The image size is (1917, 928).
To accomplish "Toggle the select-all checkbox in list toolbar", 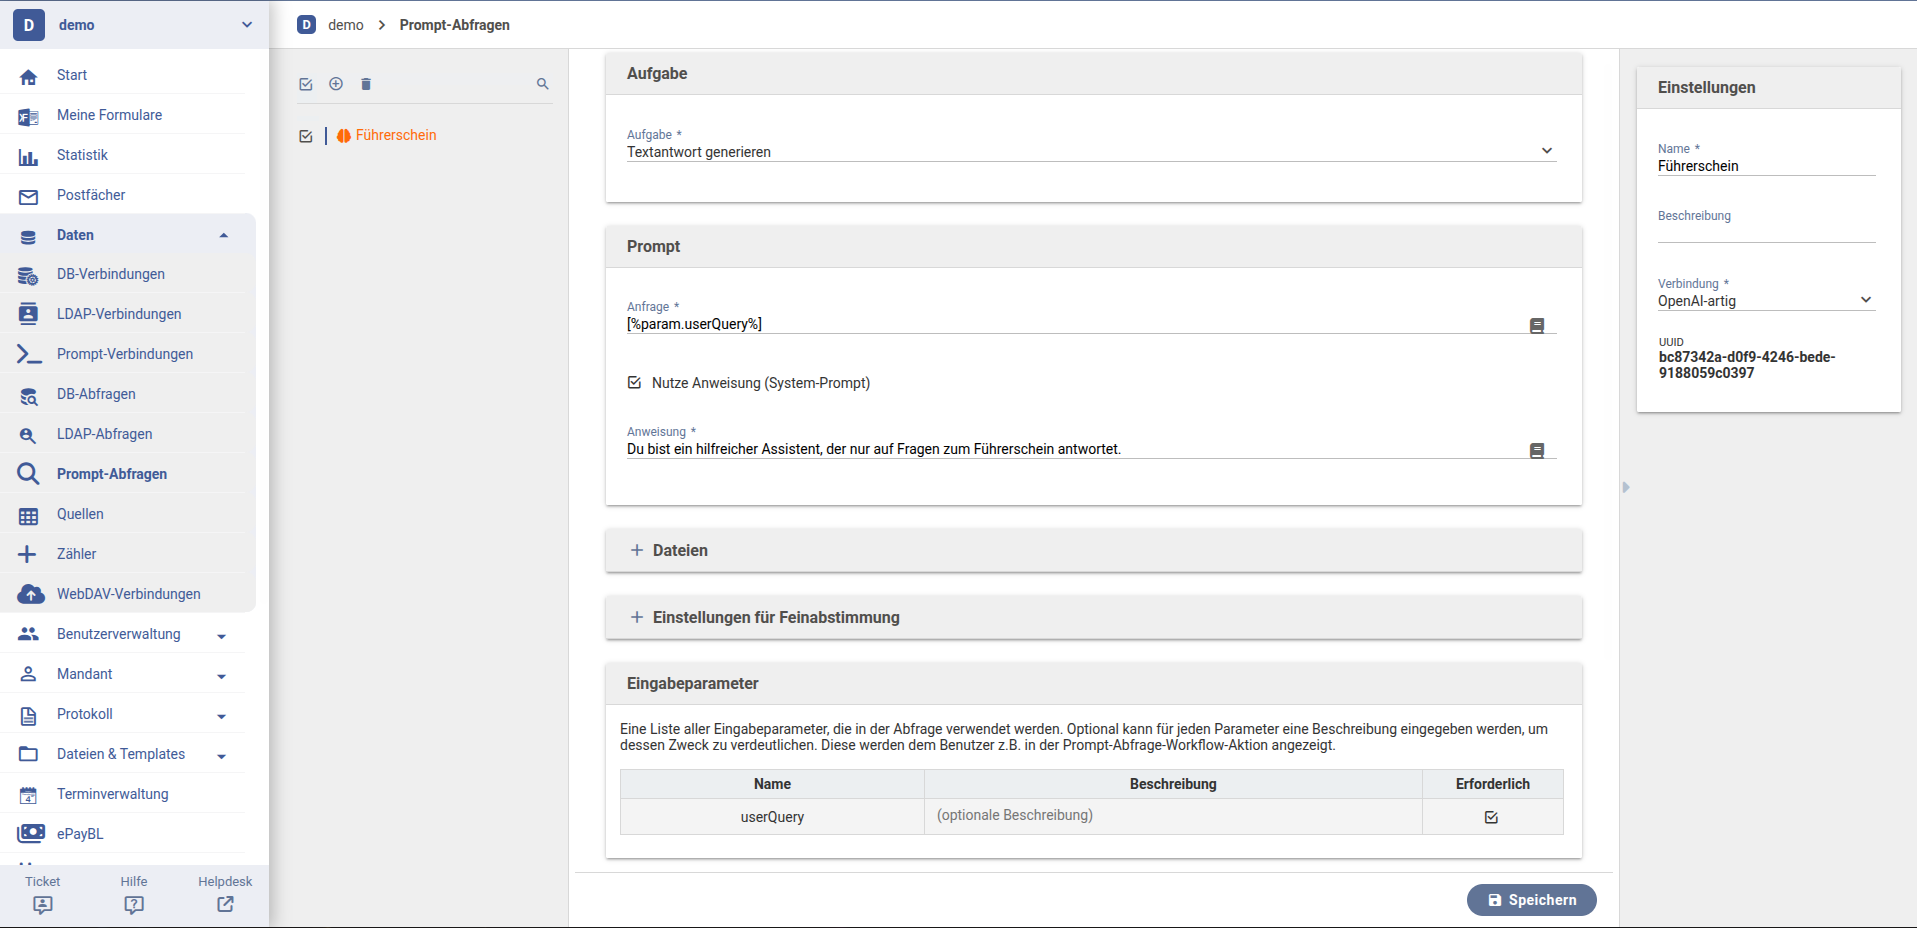I will click(x=306, y=84).
